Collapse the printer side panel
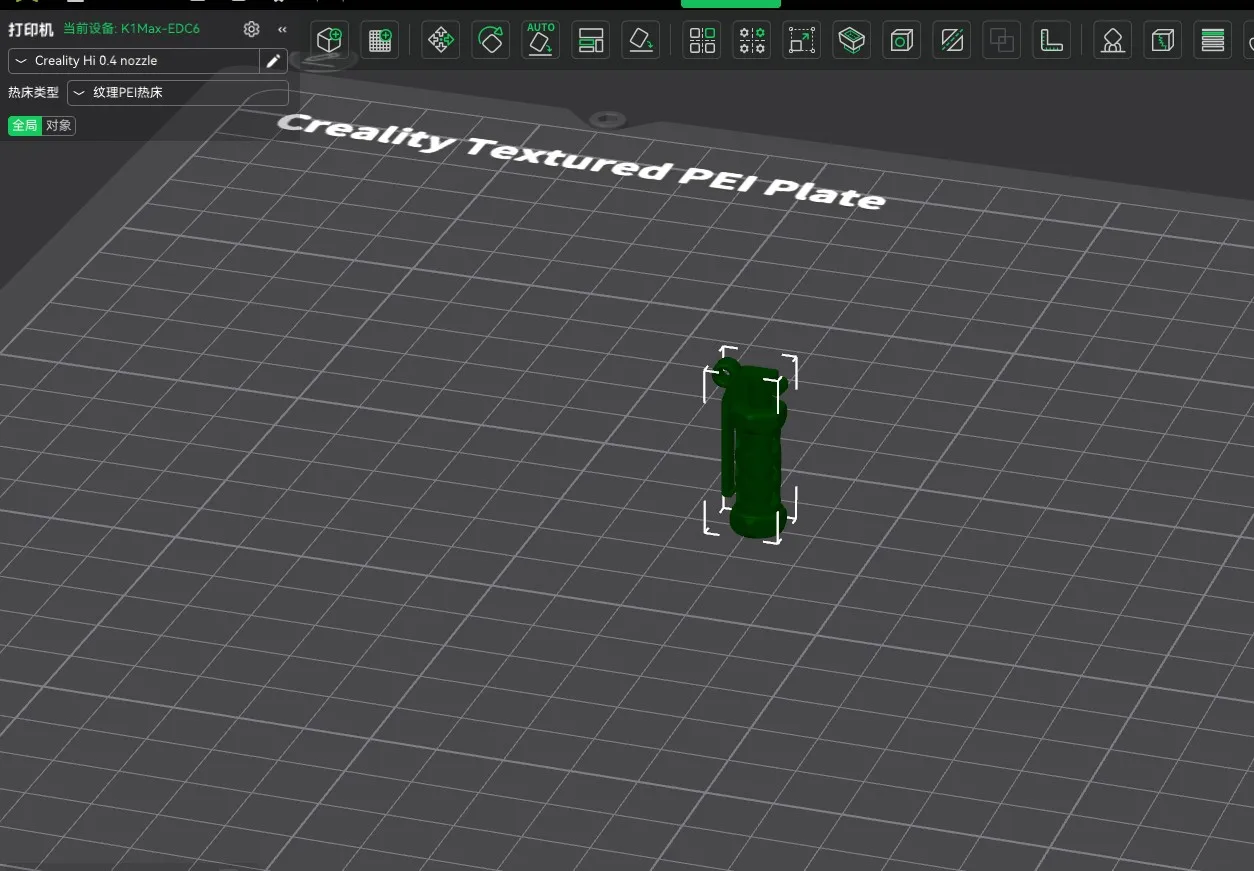This screenshot has width=1254, height=871. click(282, 29)
